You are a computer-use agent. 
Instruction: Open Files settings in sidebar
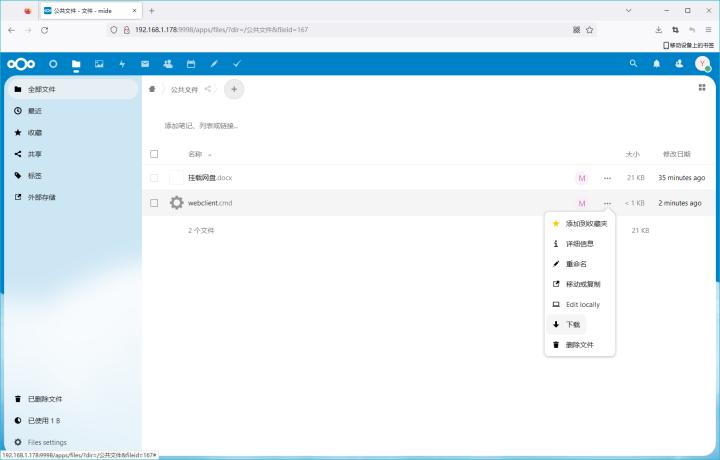click(x=73, y=442)
